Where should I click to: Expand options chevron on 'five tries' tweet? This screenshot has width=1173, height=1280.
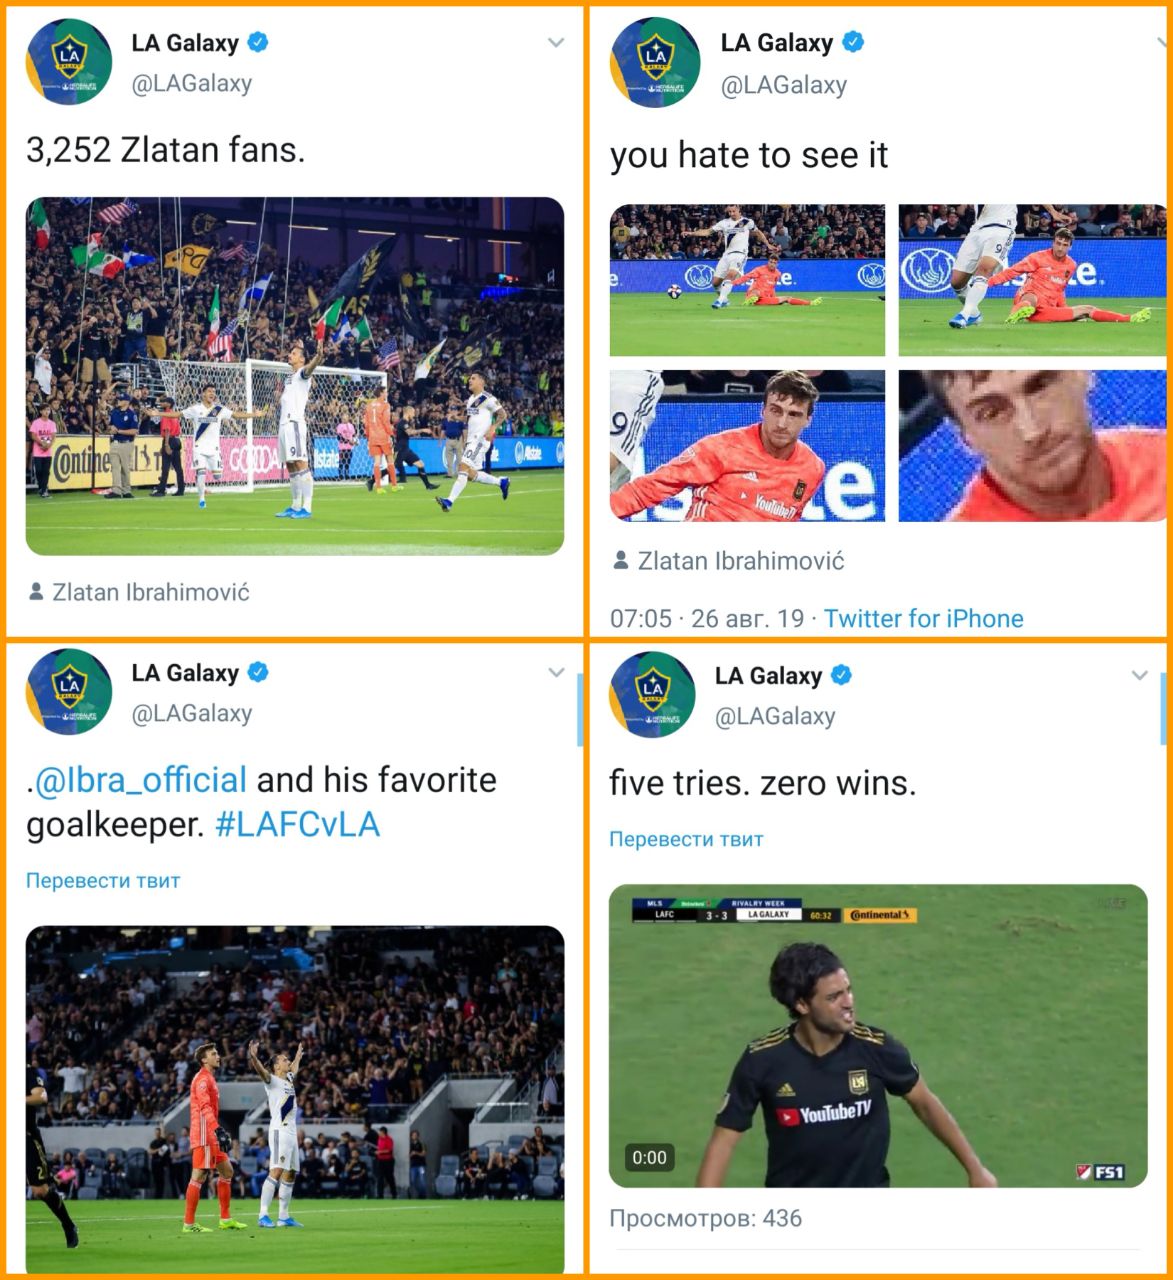(x=1139, y=676)
